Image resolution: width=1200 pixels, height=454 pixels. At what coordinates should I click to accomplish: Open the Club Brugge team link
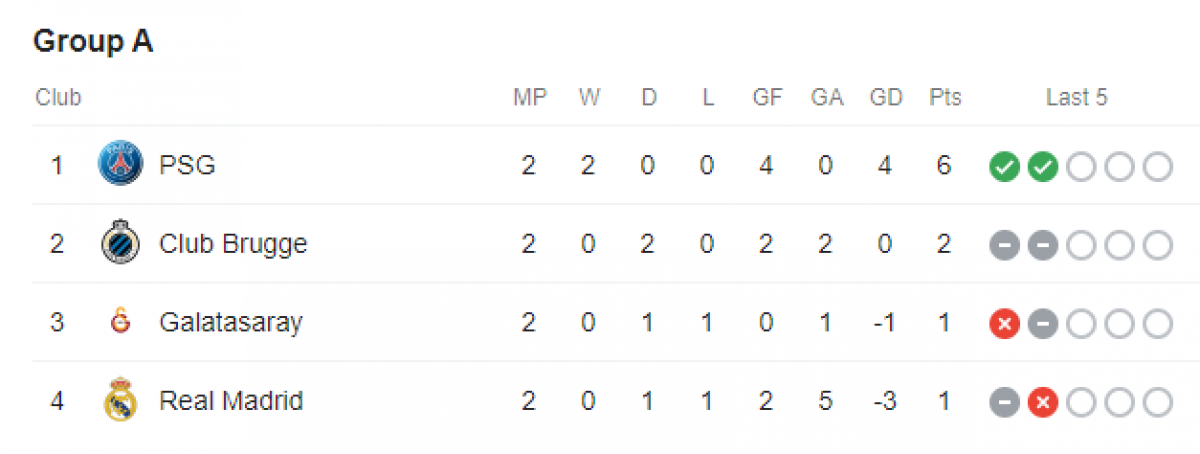[233, 244]
